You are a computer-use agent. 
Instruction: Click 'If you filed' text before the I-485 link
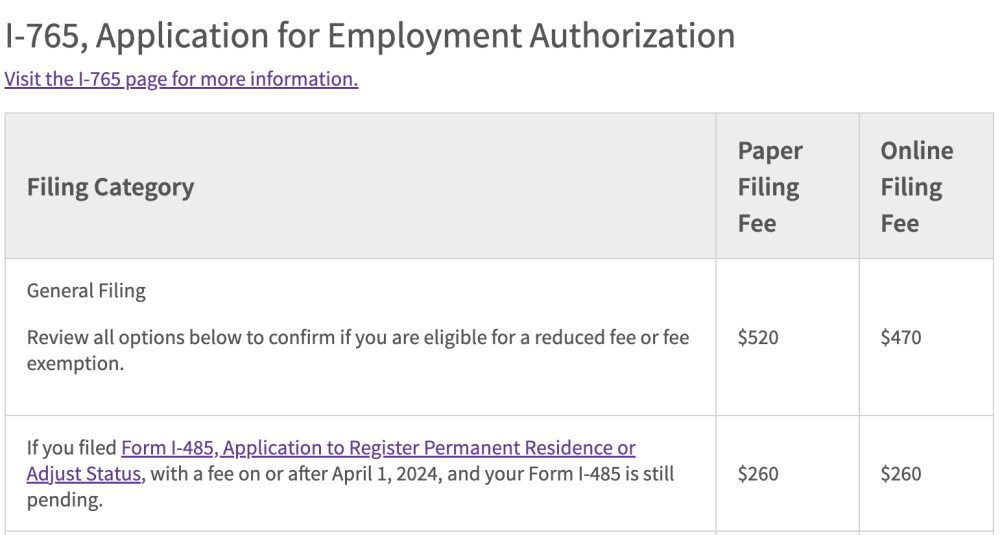coord(72,448)
